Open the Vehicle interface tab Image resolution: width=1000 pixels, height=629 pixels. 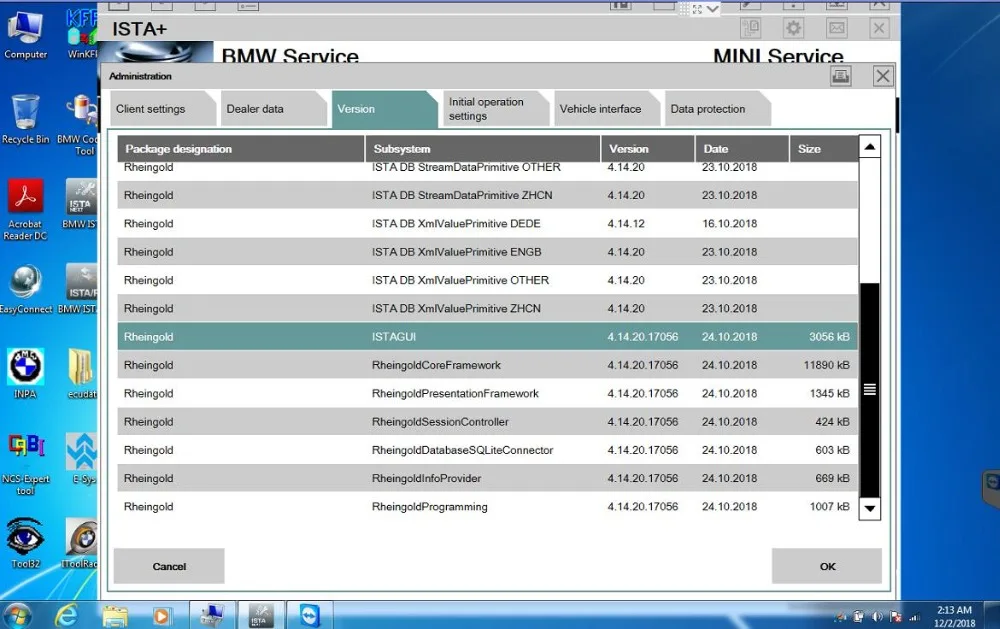pyautogui.click(x=606, y=109)
